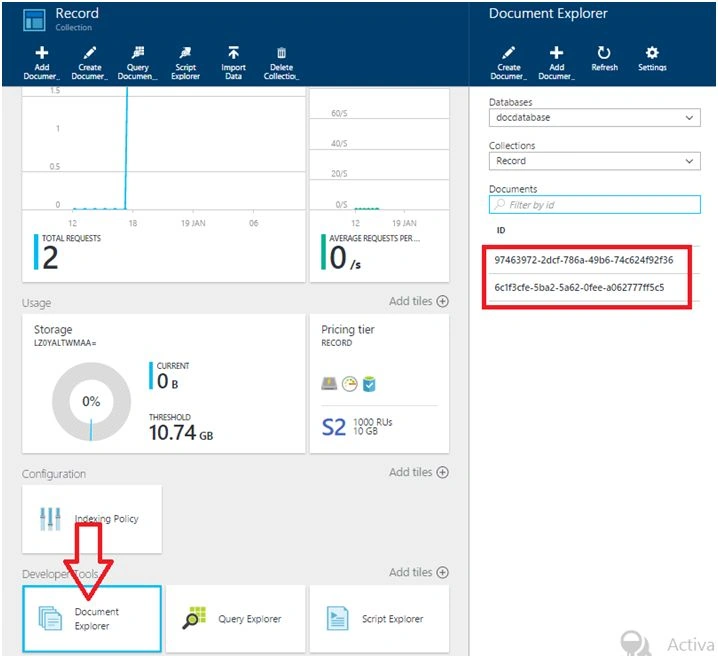Click the plus icon beside Usage Add tiles
Viewport: 718px width, 658px height.
coord(442,301)
